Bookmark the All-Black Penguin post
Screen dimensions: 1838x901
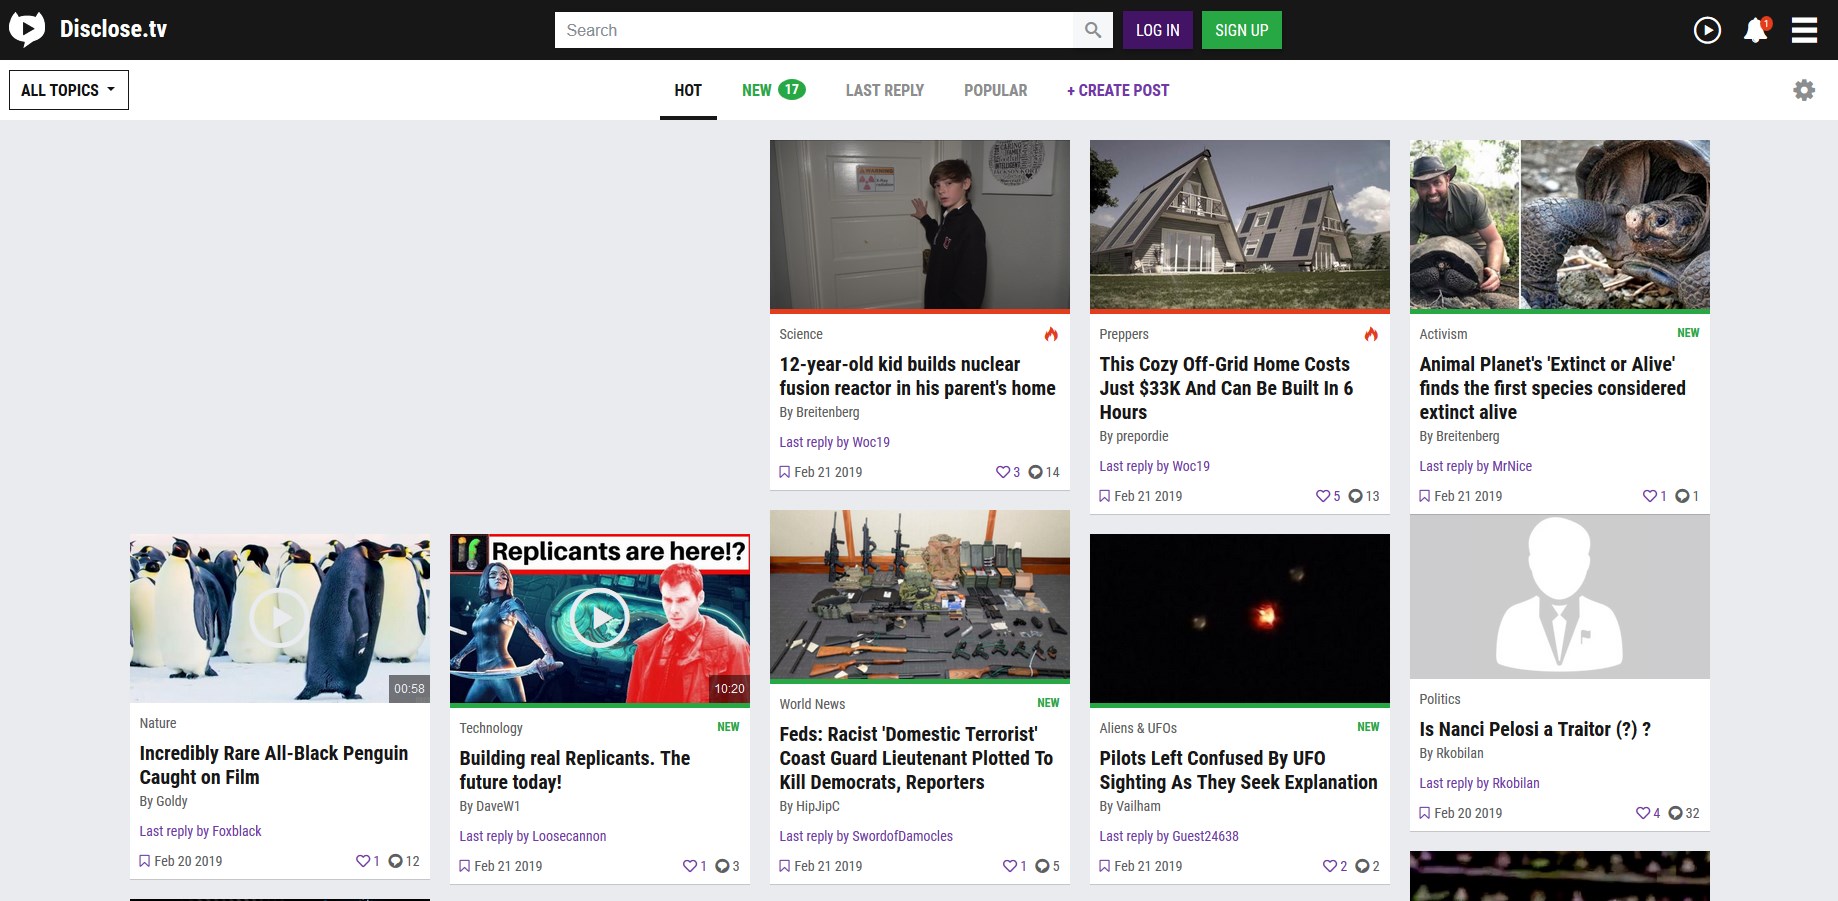pyautogui.click(x=144, y=861)
